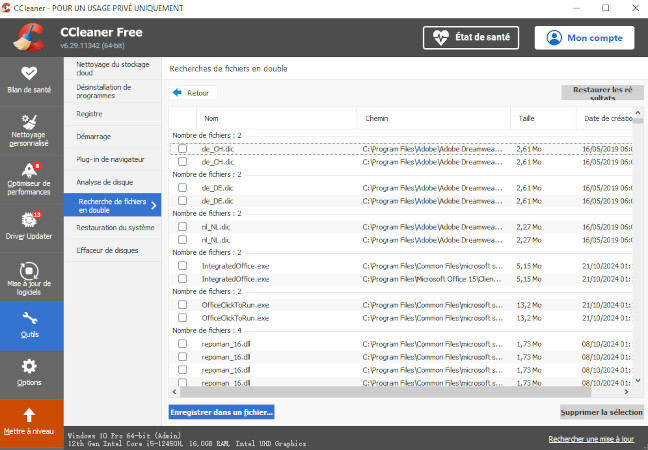Check the first IntegratedOffice.exe checkbox
The width and height of the screenshot is (648, 450).
182,266
